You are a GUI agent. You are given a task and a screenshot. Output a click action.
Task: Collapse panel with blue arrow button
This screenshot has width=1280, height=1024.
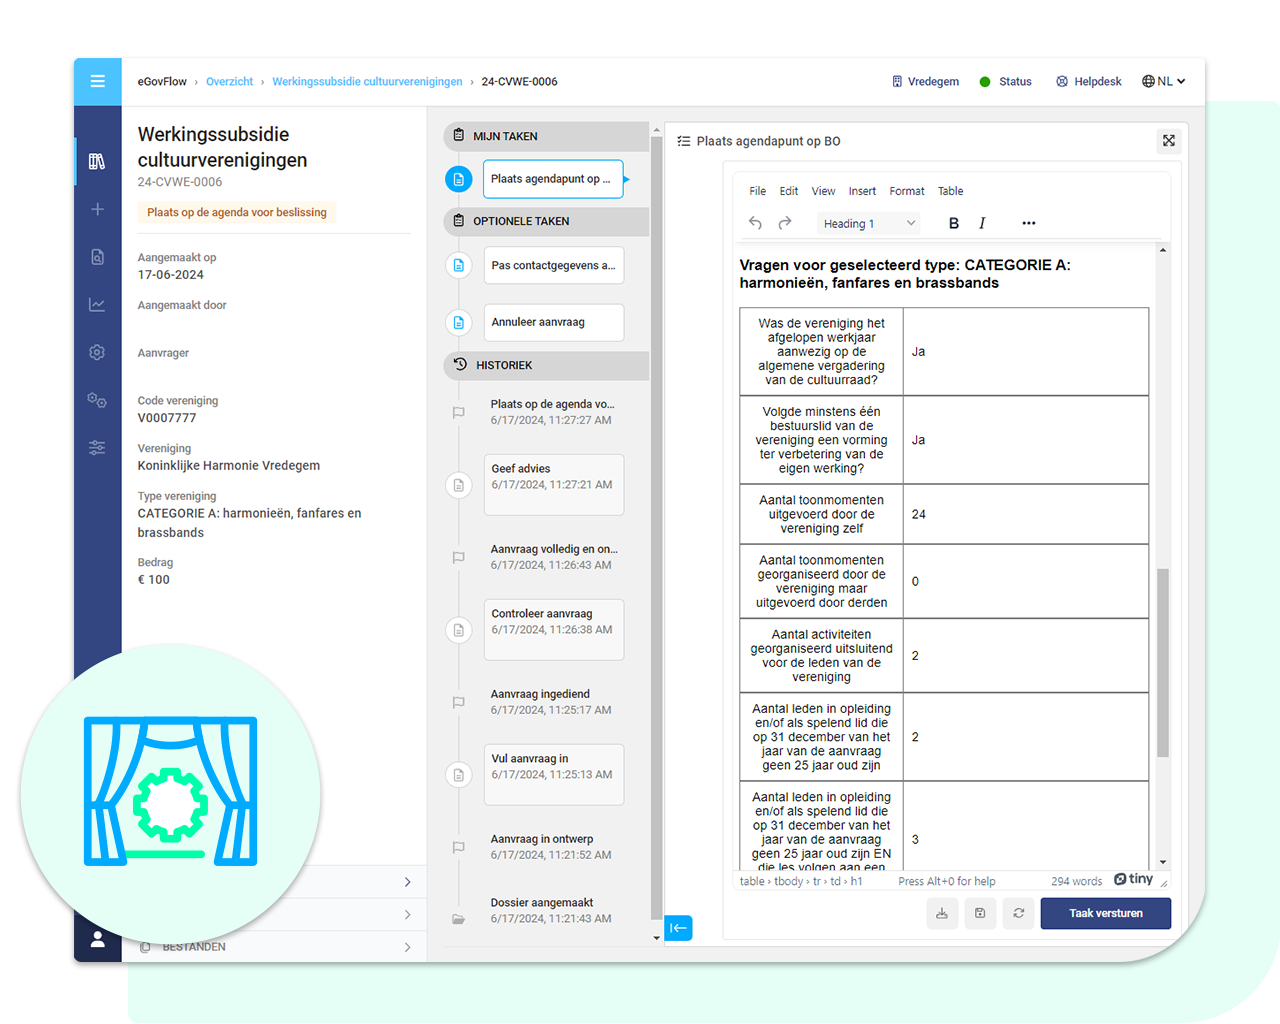[x=678, y=928]
